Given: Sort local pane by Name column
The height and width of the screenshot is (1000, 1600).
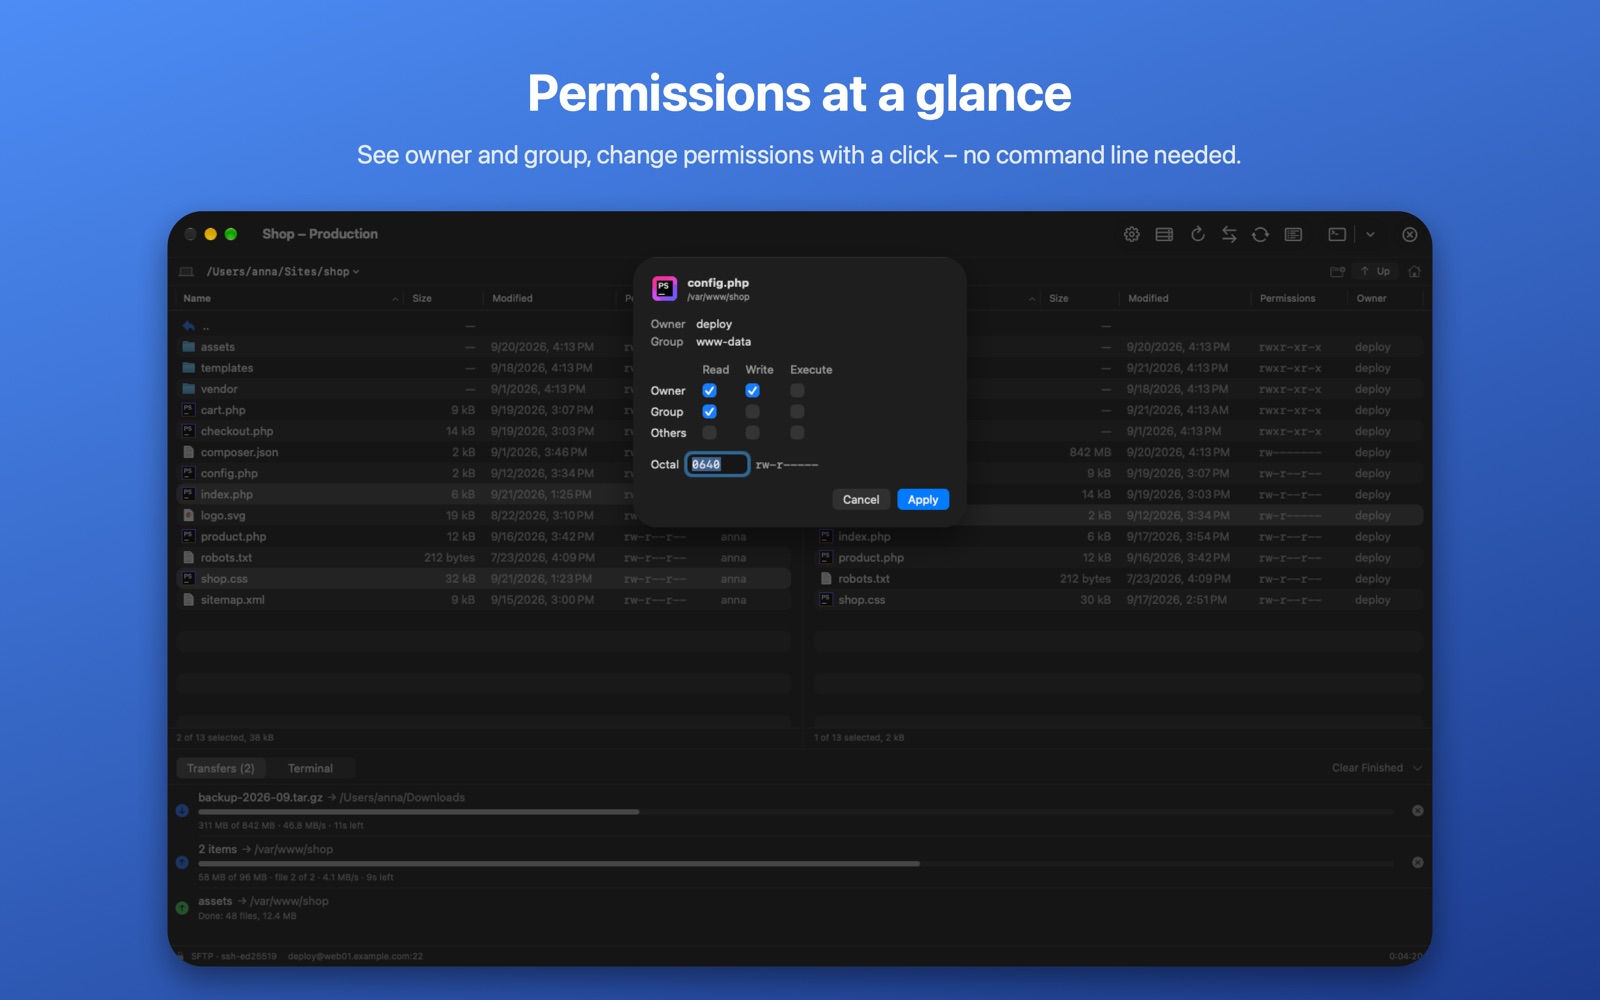Looking at the screenshot, I should (x=290, y=298).
